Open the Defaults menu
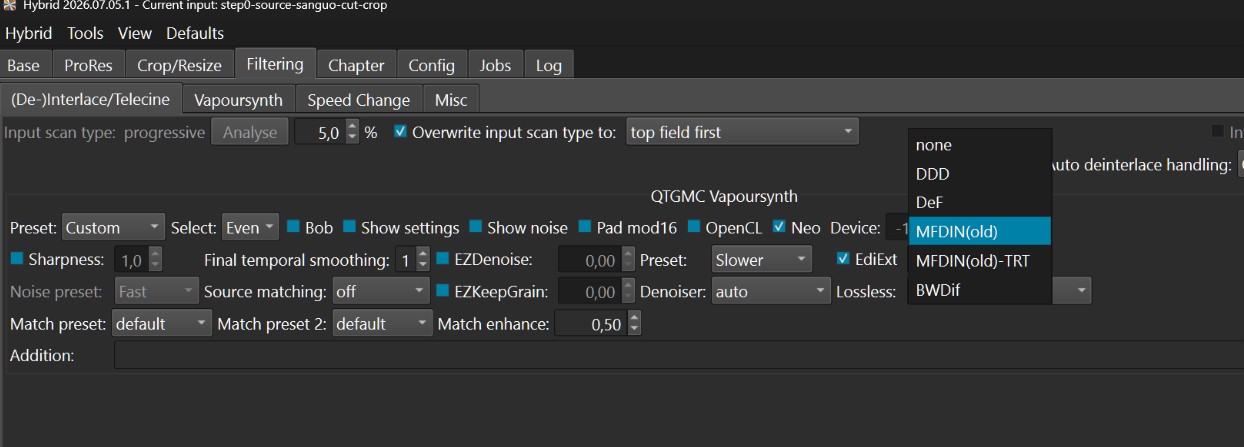Image resolution: width=1244 pixels, height=447 pixels. [x=195, y=33]
